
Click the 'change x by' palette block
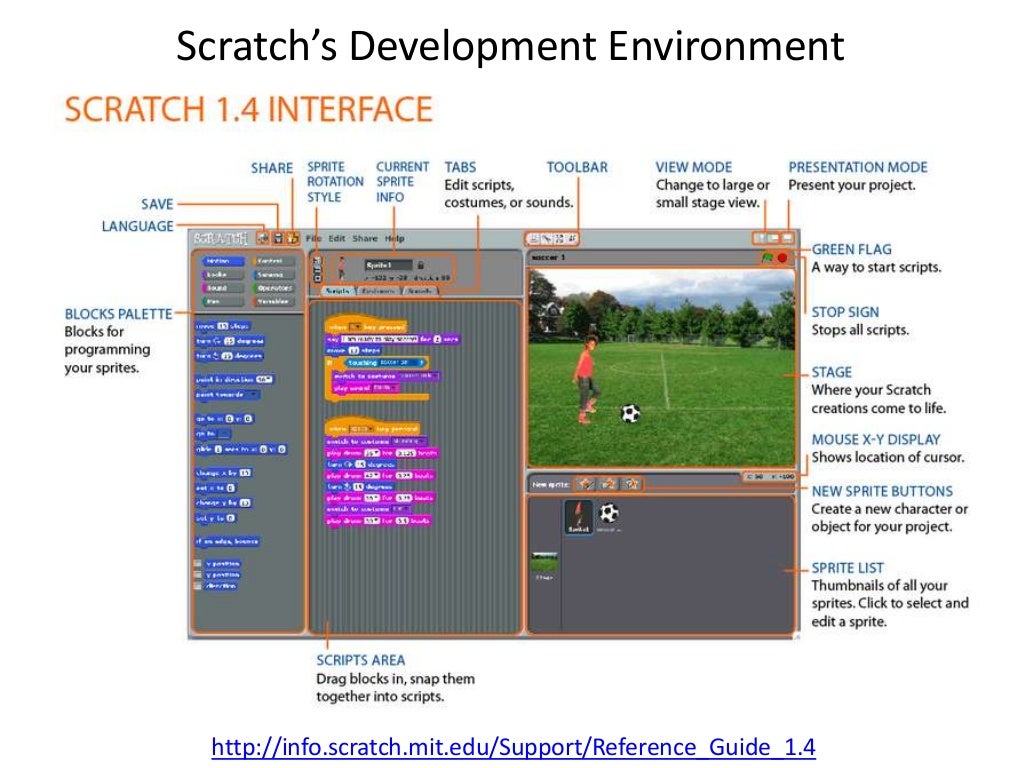tap(223, 473)
